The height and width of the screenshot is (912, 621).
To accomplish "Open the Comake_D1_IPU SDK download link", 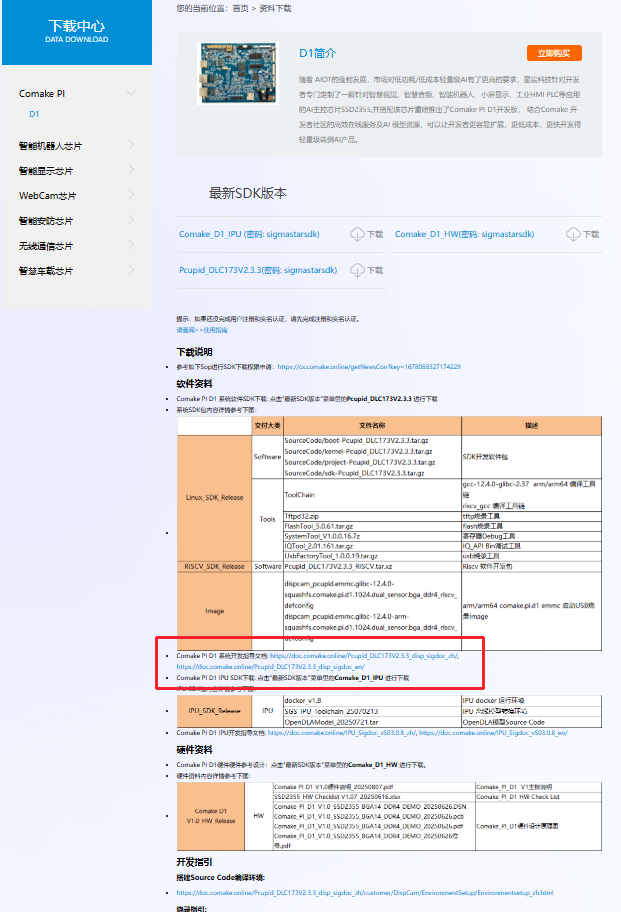I will (249, 234).
